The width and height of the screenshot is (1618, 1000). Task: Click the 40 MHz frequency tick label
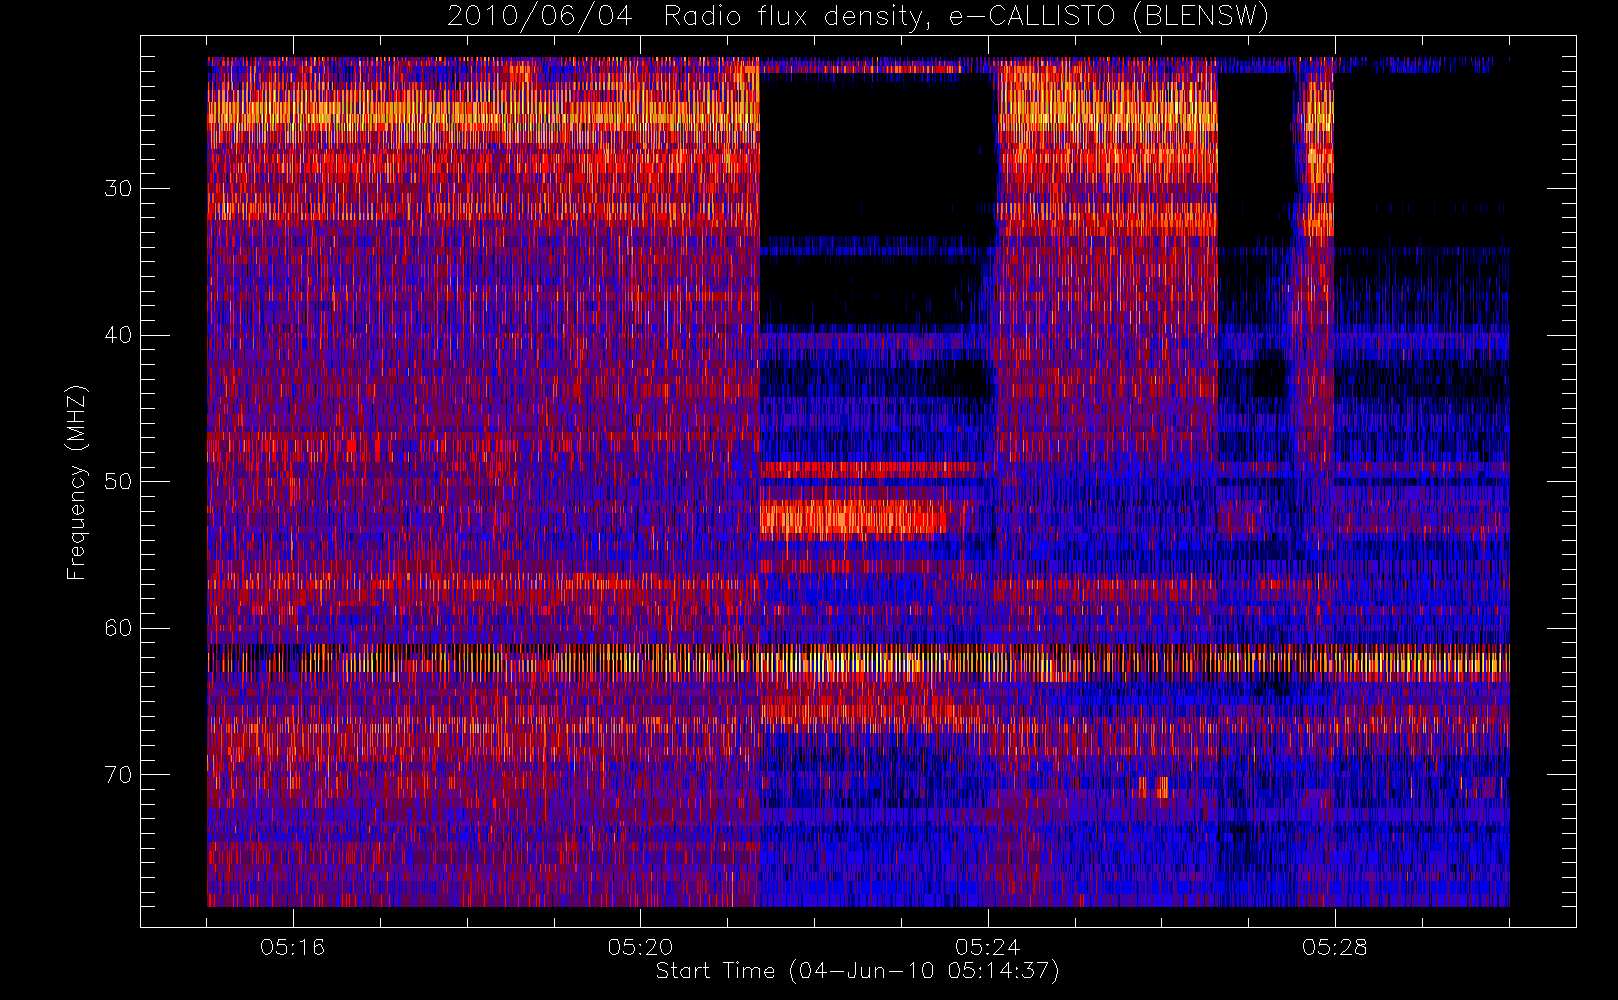(118, 335)
